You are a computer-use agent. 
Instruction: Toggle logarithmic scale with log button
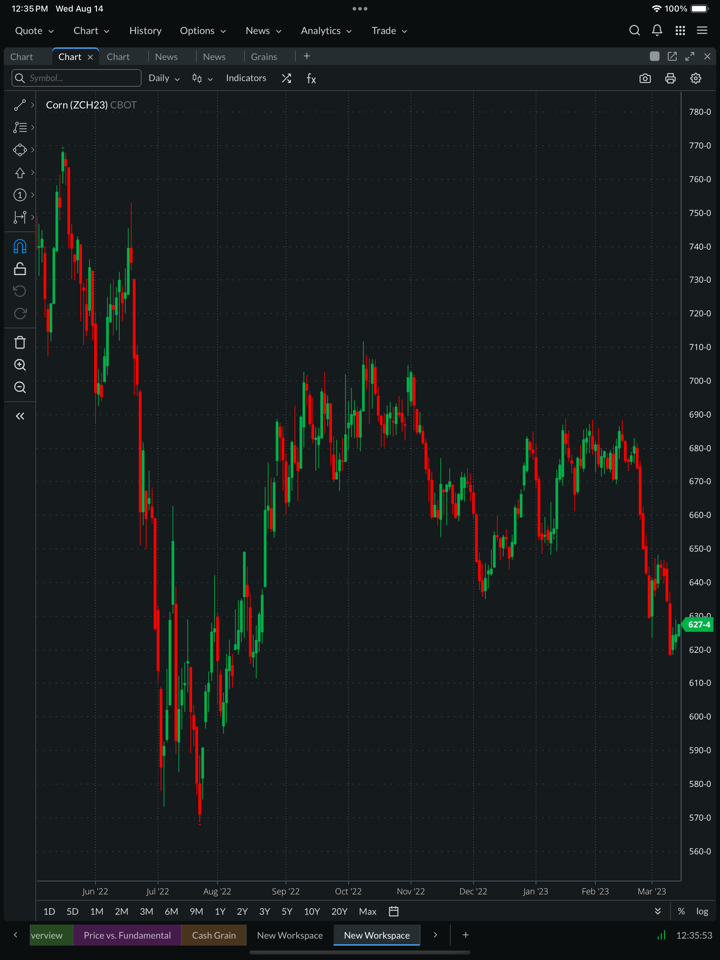702,911
